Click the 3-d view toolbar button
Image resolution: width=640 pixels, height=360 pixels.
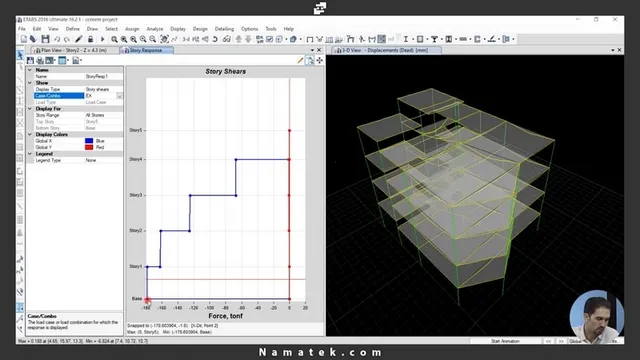click(x=186, y=39)
